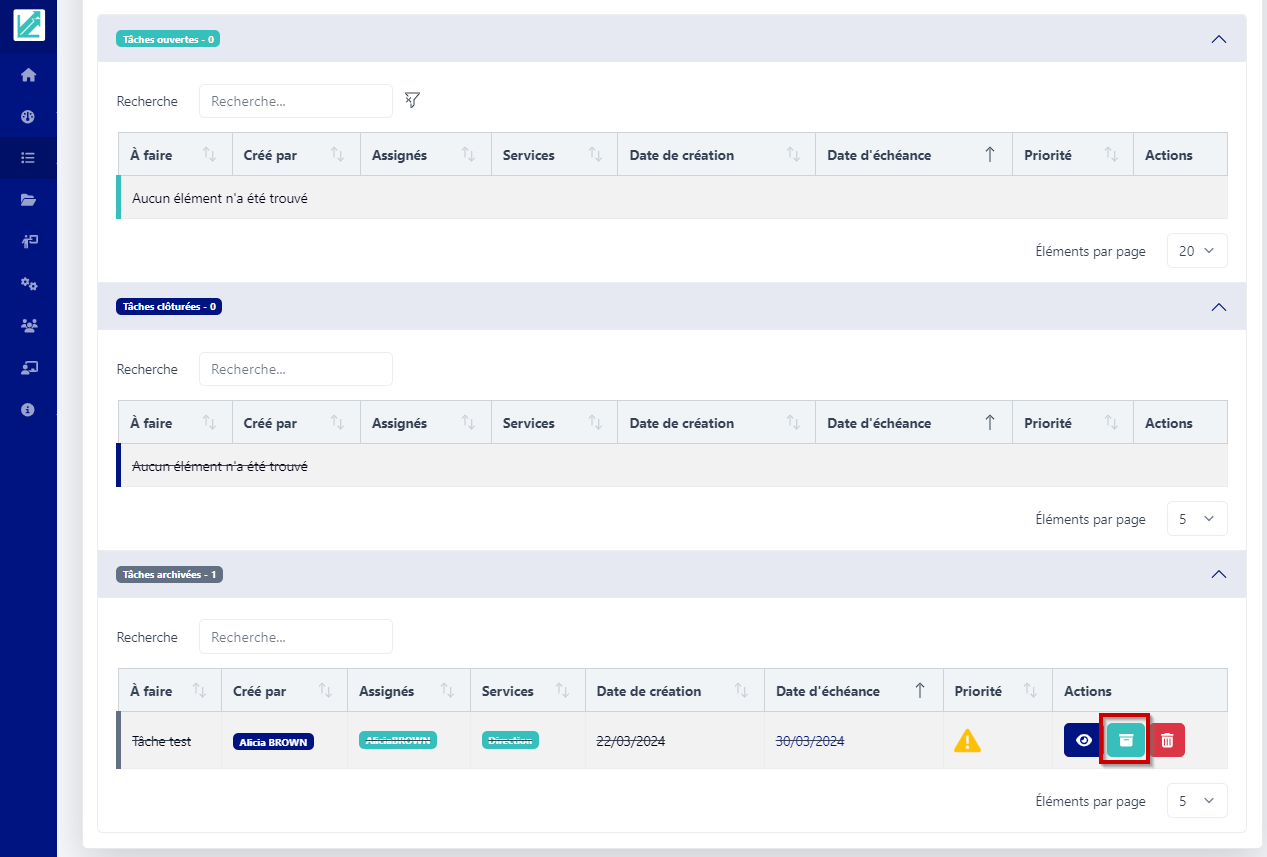The image size is (1267, 857).
Task: Open items per page dropdown showing 20
Action: (1196, 251)
